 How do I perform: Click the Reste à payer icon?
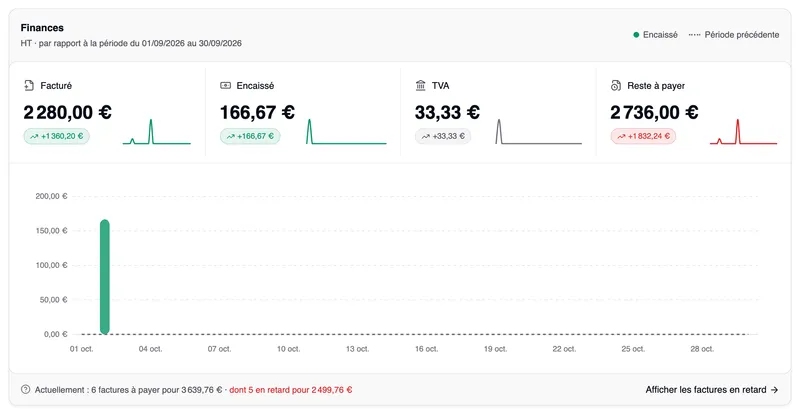[x=616, y=86]
